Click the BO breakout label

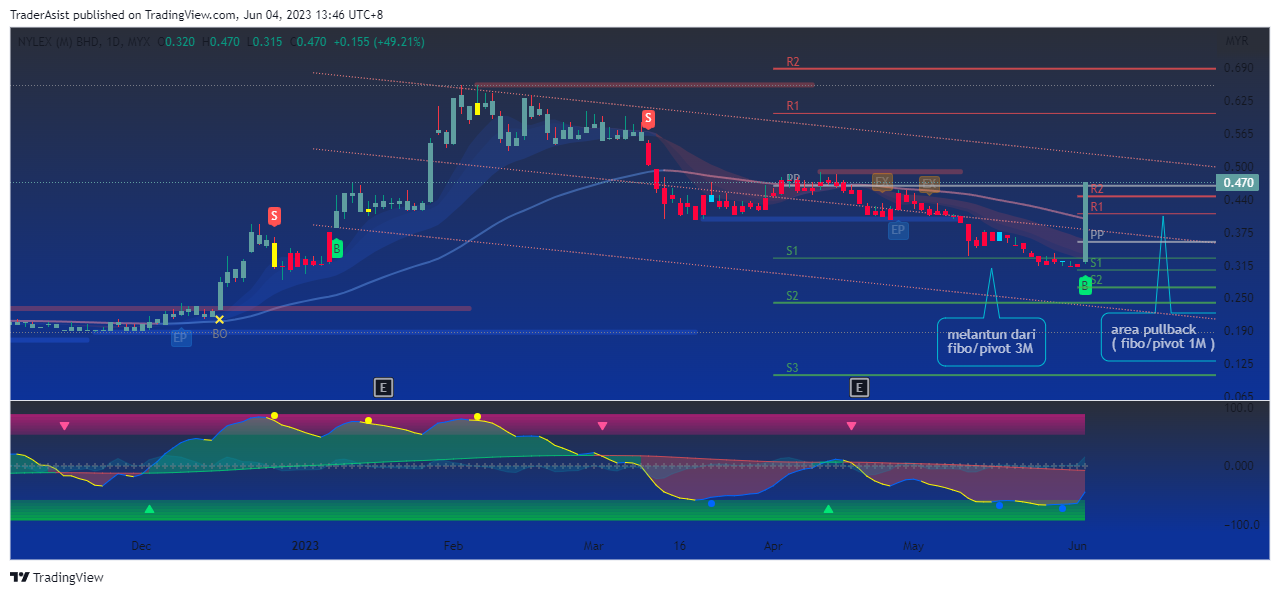[x=219, y=334]
